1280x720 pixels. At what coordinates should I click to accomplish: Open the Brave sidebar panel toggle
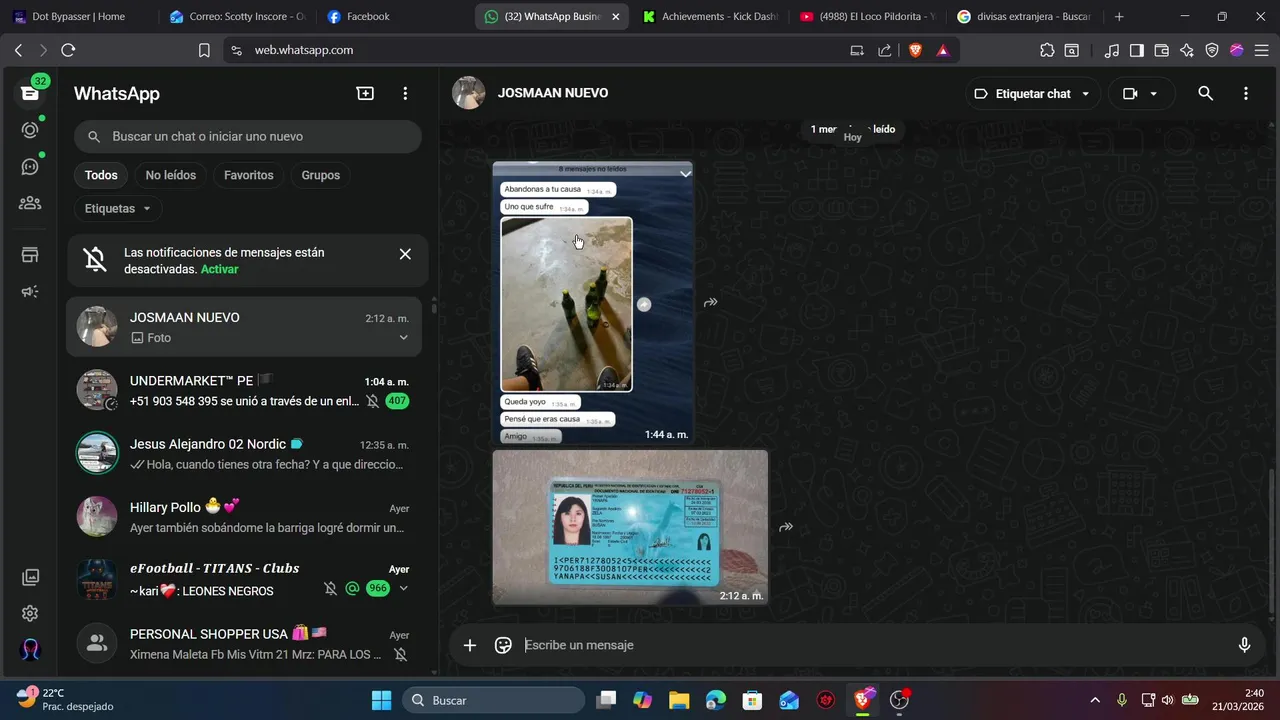(1136, 50)
